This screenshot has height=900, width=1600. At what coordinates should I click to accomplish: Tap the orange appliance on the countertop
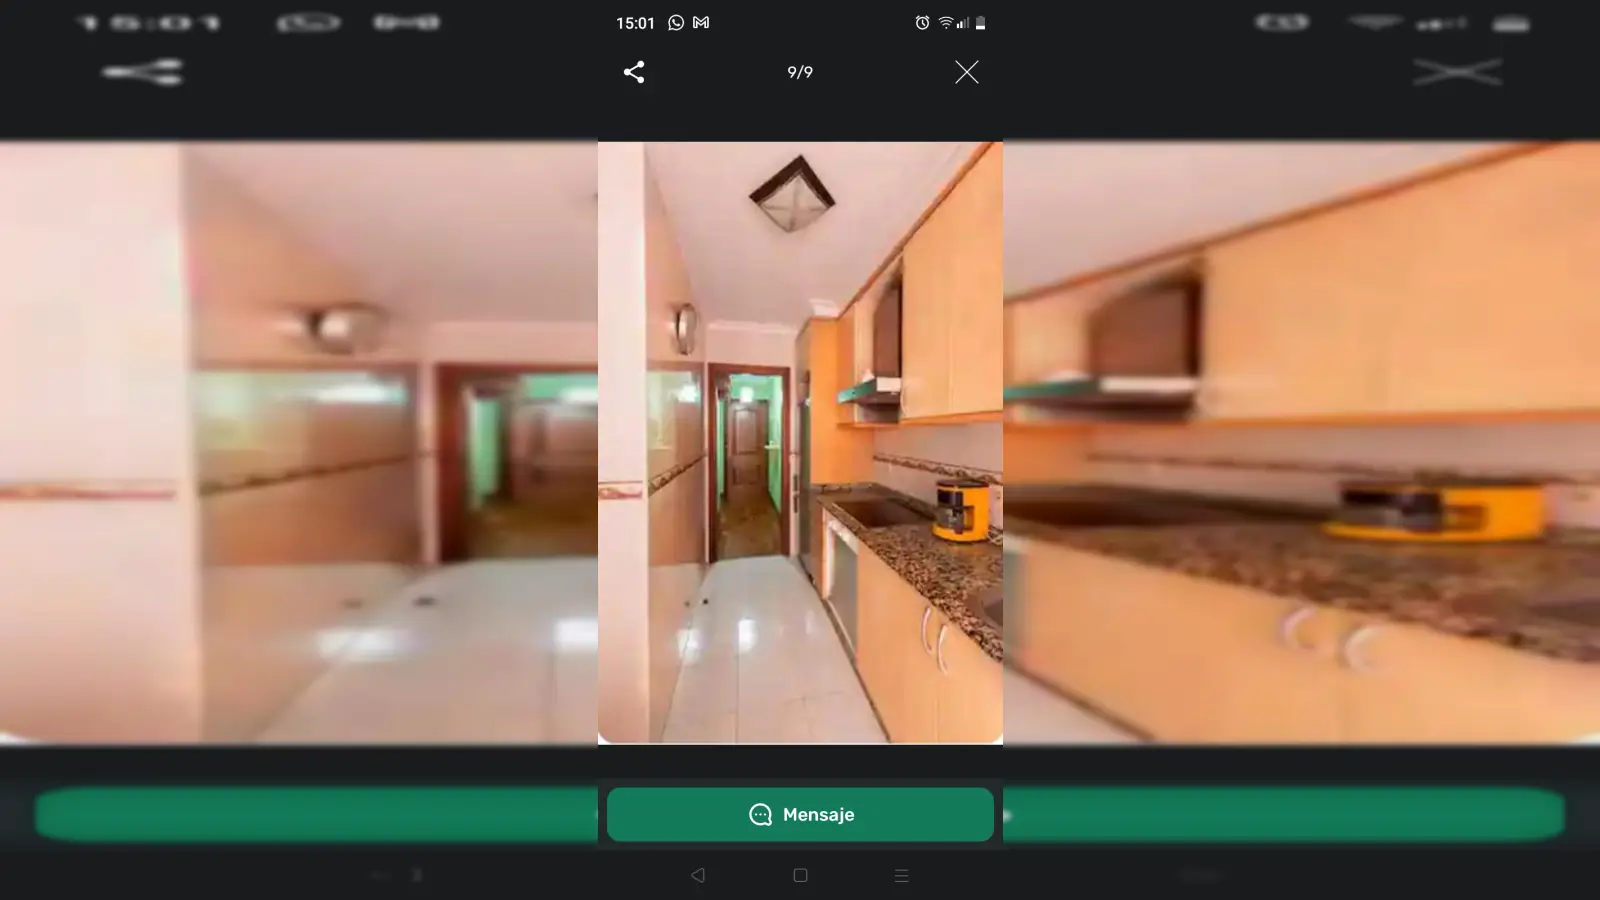click(960, 510)
